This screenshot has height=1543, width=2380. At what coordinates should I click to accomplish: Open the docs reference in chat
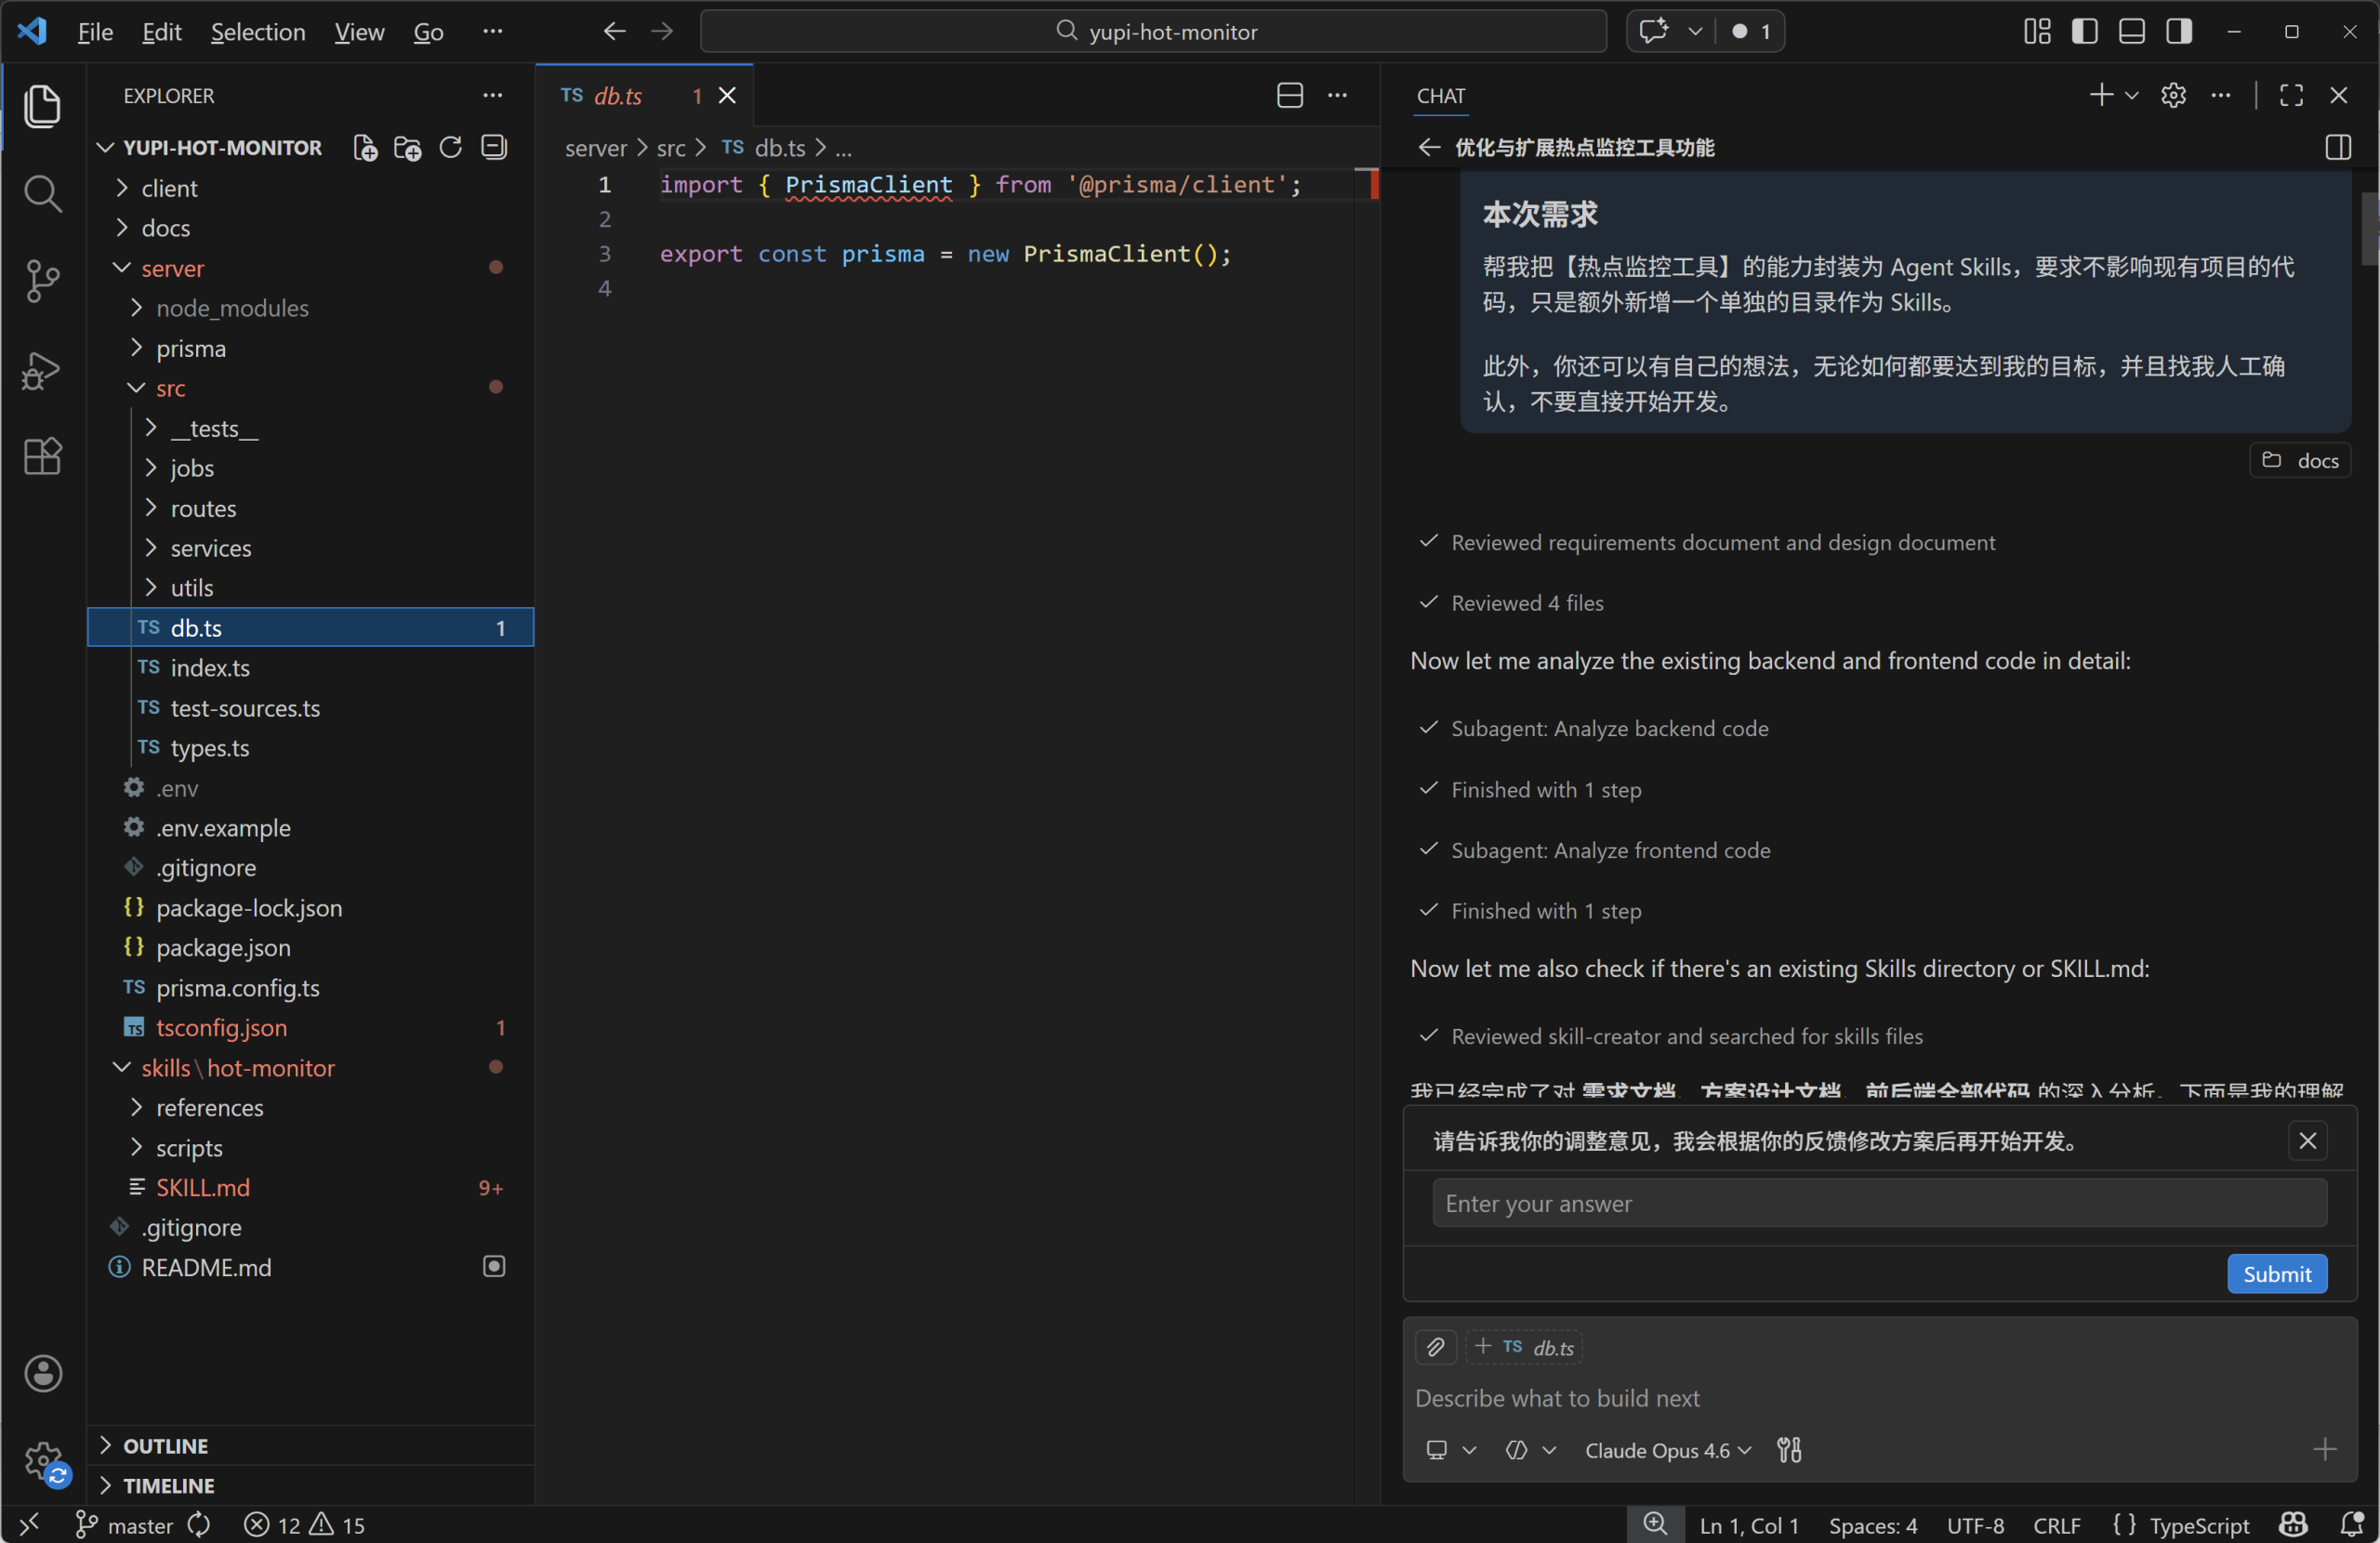pos(2299,460)
